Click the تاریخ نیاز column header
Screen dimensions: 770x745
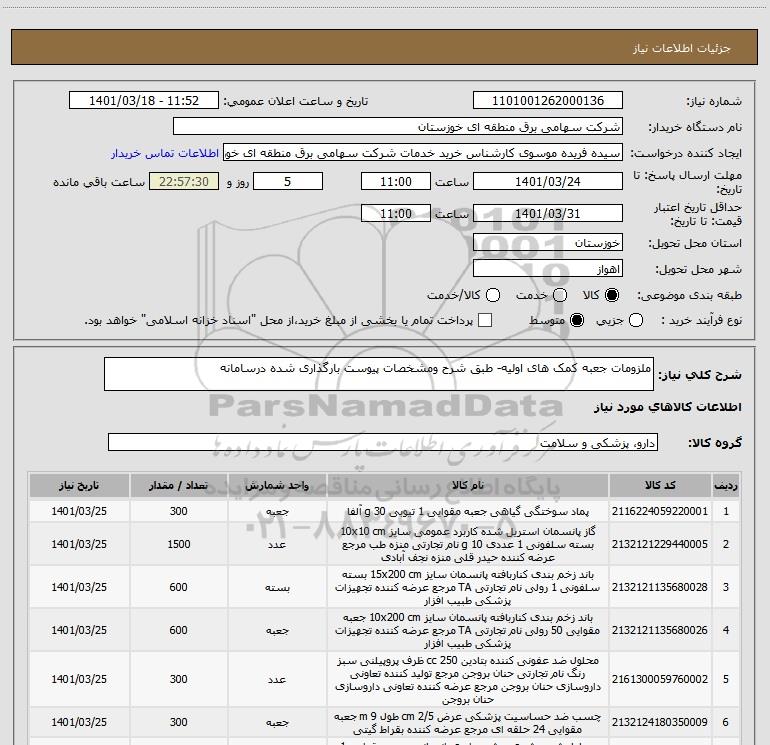pyautogui.click(x=74, y=485)
